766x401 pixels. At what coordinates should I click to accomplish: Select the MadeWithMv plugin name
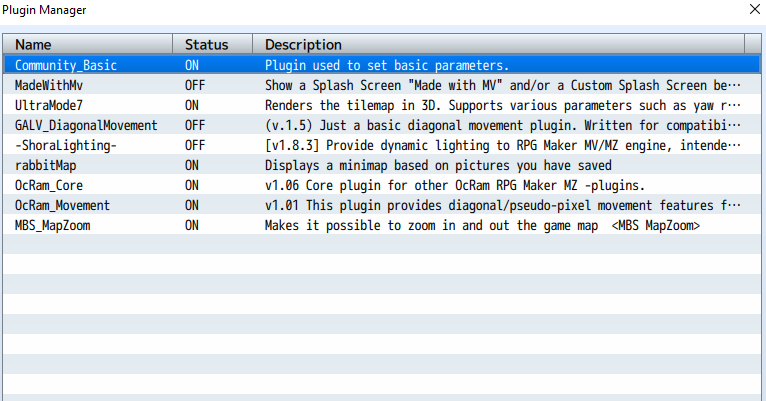click(x=49, y=85)
